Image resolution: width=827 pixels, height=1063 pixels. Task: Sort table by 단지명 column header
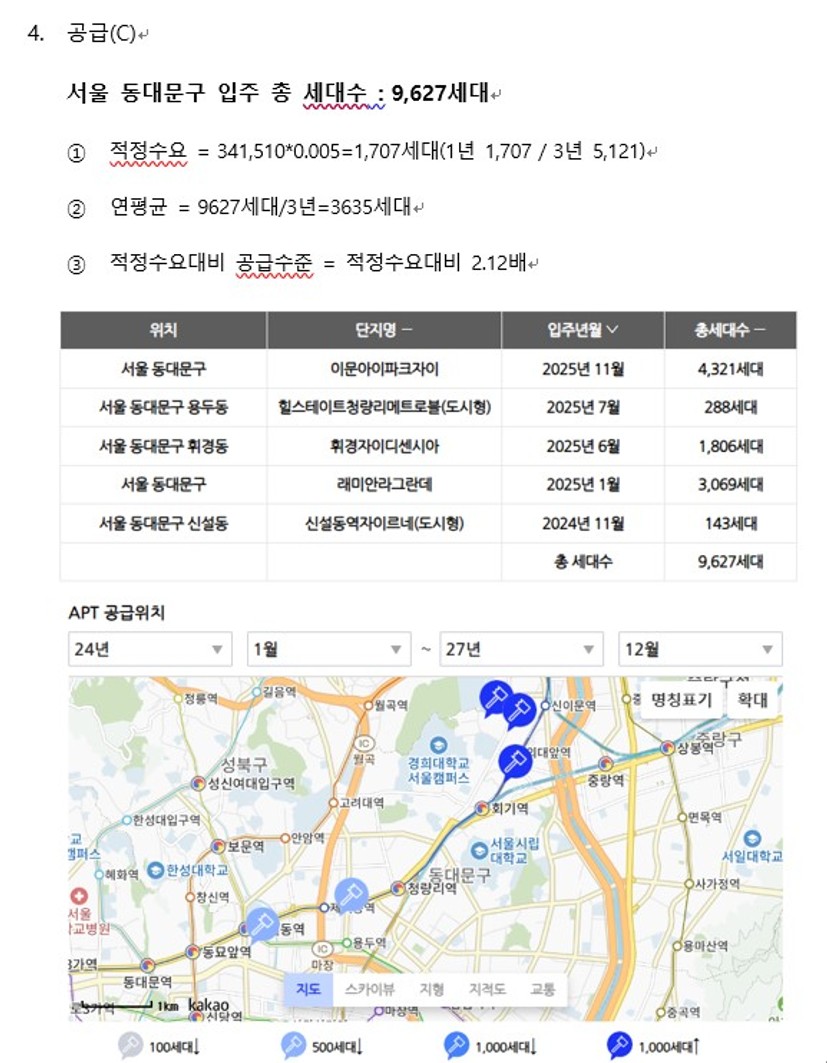(384, 330)
